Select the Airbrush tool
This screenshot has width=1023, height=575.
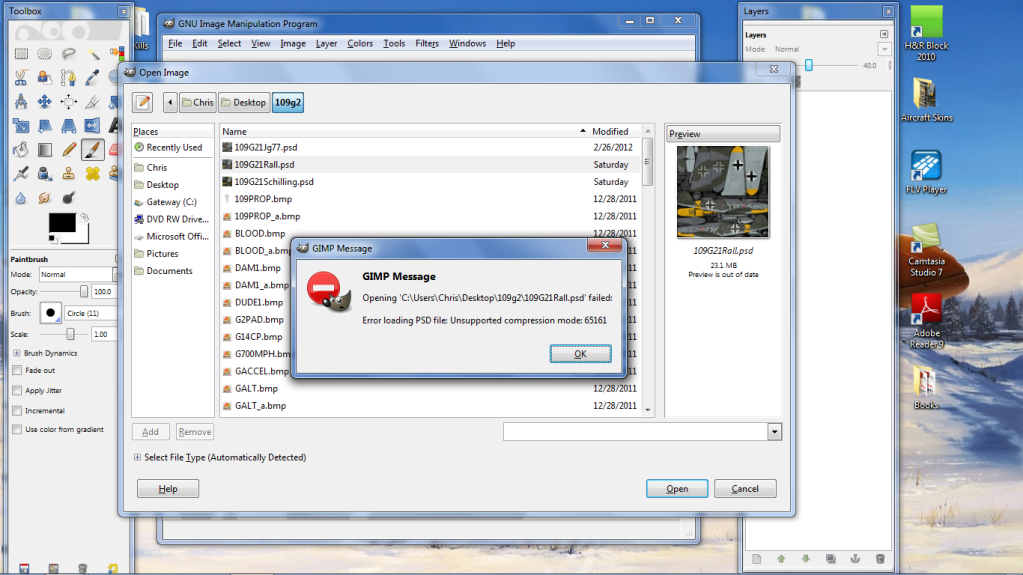pos(21,174)
